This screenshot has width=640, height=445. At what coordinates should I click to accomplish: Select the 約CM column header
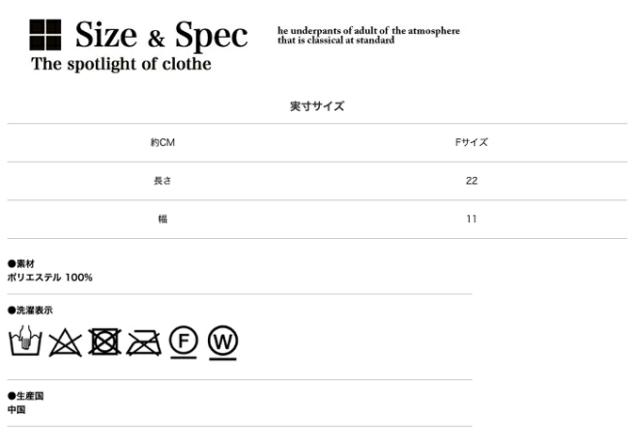pyautogui.click(x=162, y=143)
